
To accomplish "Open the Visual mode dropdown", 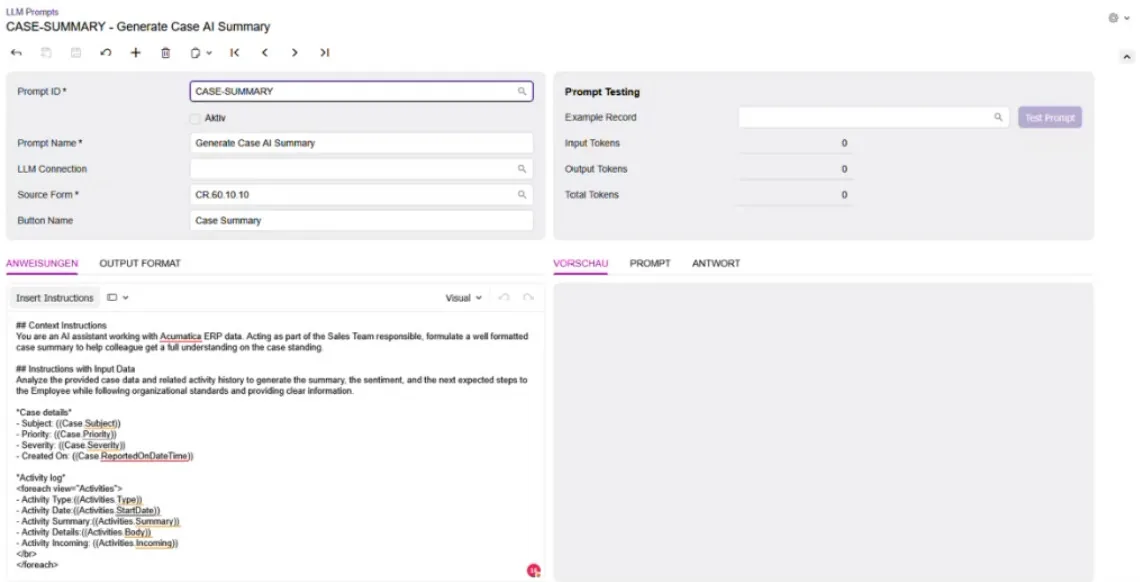I will 463,298.
